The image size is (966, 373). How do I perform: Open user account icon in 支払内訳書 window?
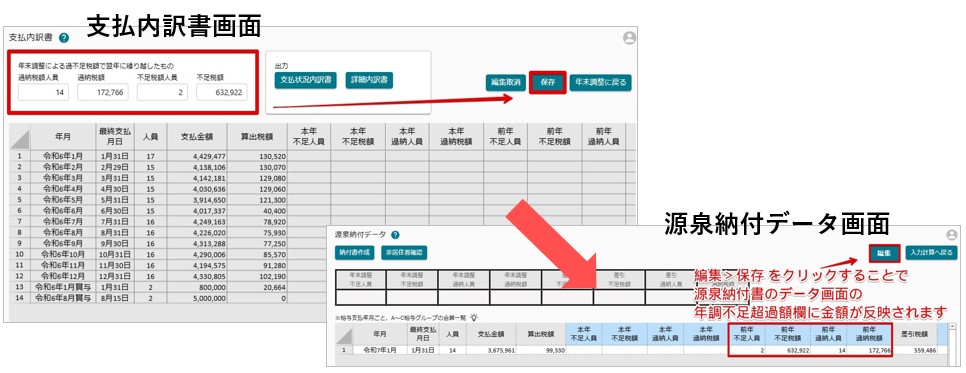(629, 38)
